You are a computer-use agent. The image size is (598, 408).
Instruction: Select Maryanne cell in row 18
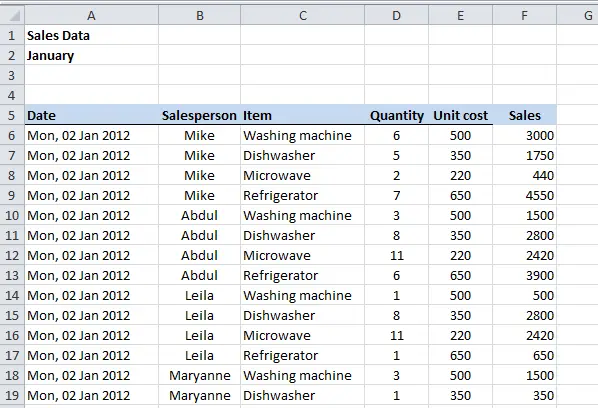point(199,375)
